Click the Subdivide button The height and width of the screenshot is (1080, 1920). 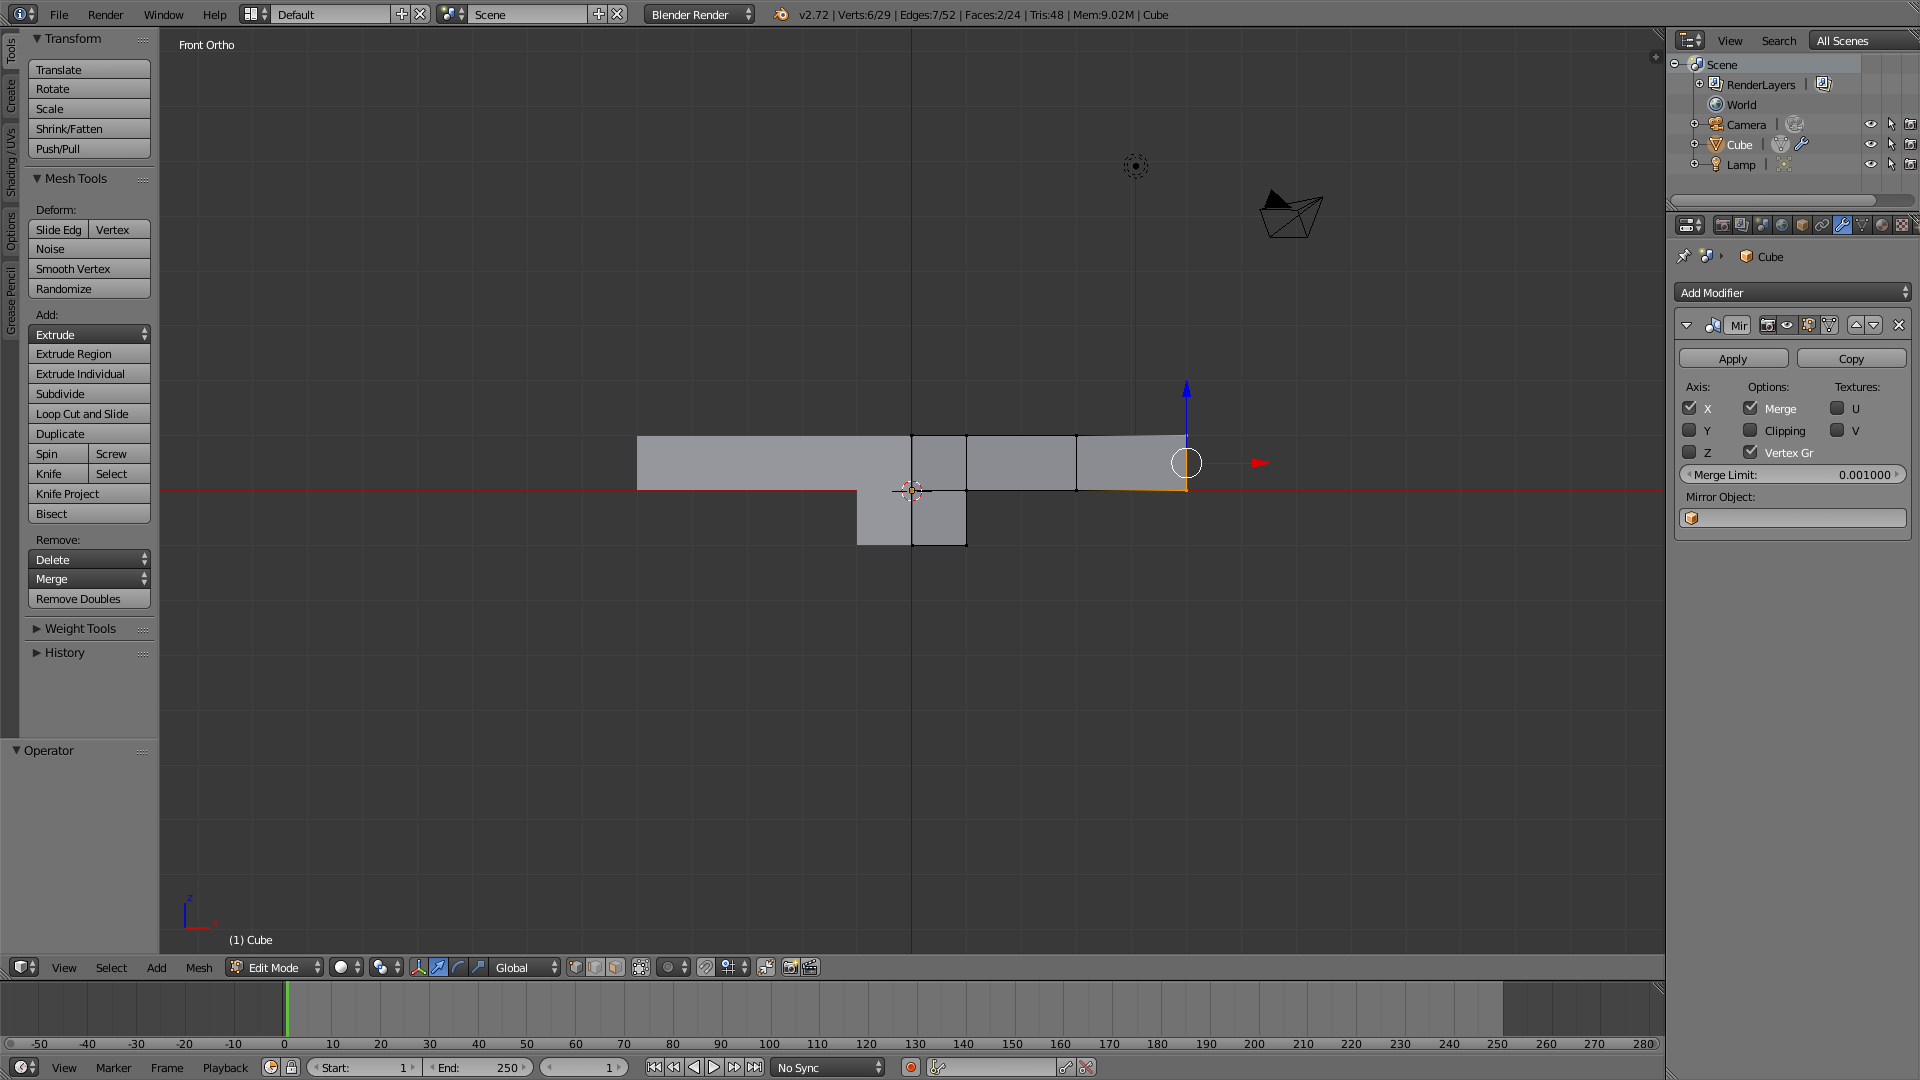[x=89, y=394]
